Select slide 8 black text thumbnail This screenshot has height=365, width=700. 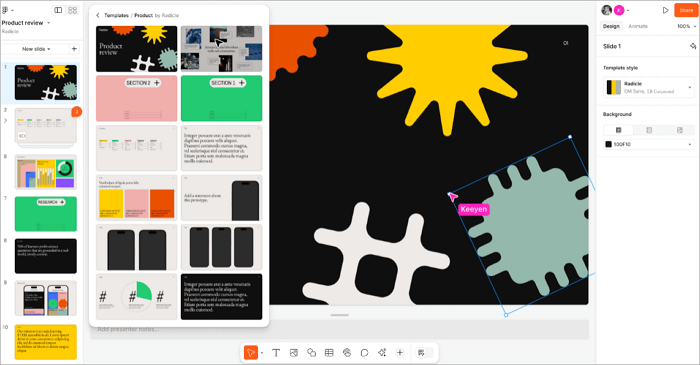tap(46, 256)
